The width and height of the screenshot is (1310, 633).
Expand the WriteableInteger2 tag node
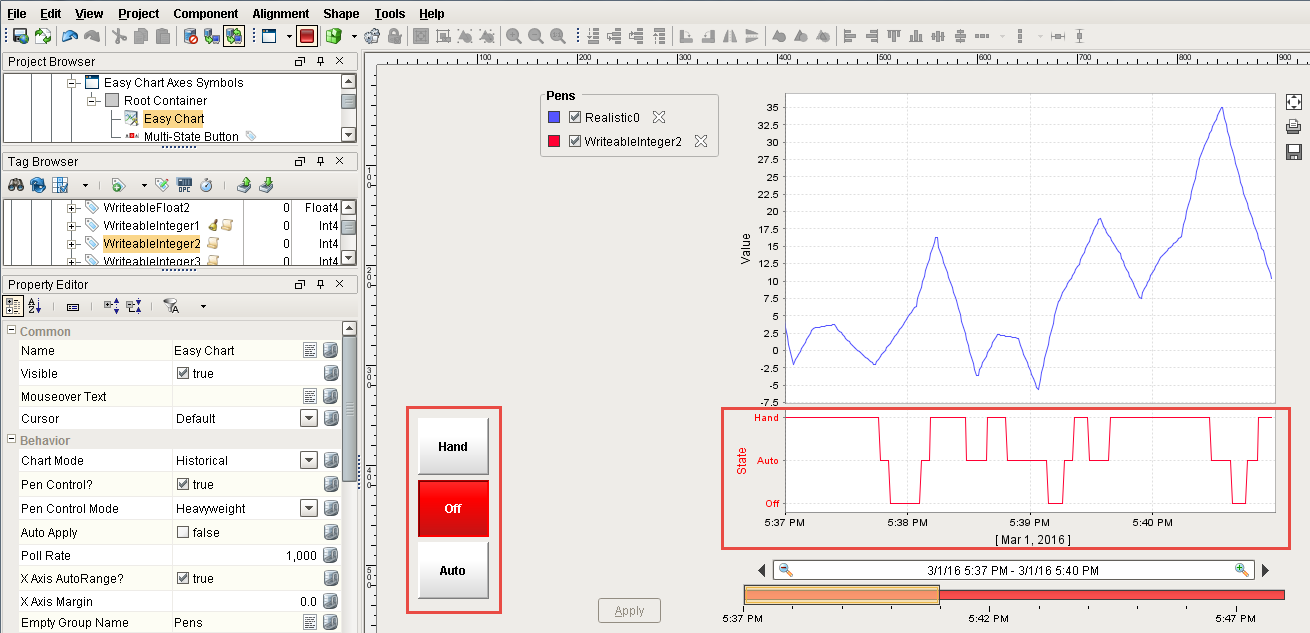tap(72, 244)
